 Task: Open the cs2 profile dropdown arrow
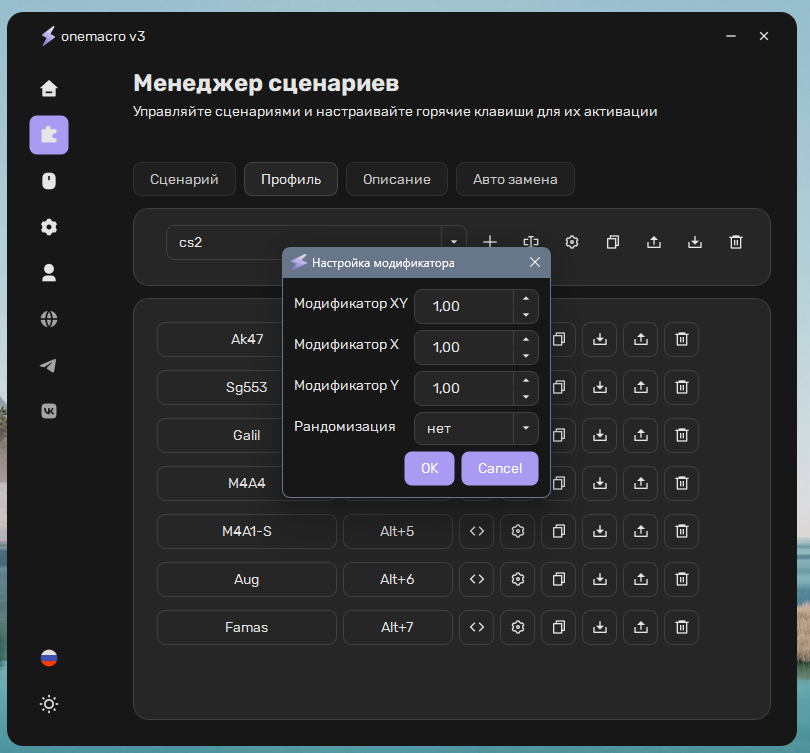click(x=454, y=242)
